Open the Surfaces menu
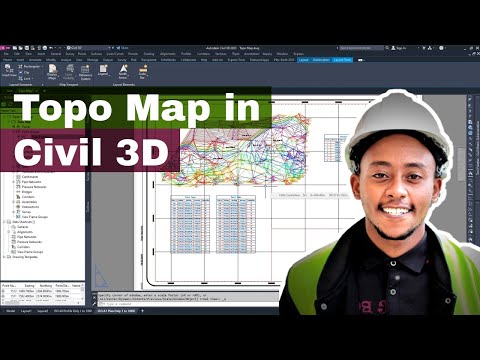The width and height of the screenshot is (480, 360). [96, 54]
